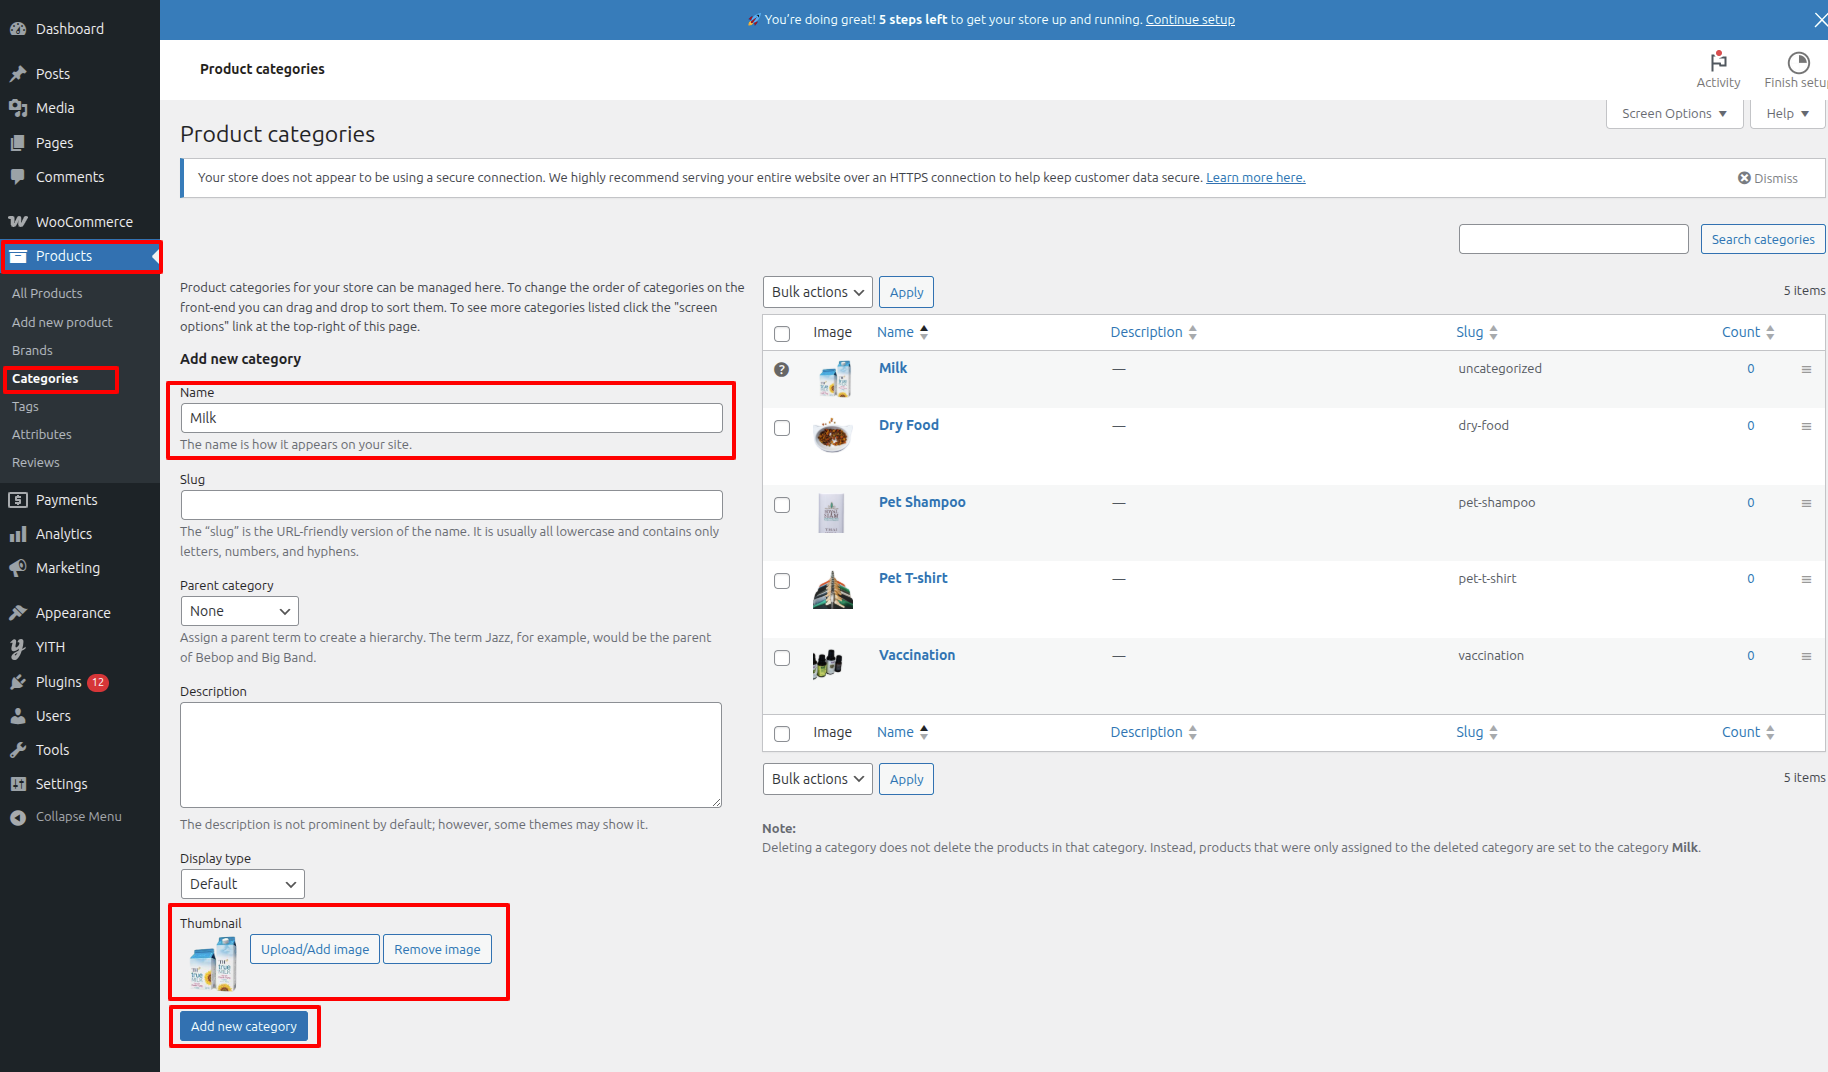Go to WooCommerce in the sidebar
This screenshot has width=1828, height=1072.
[x=84, y=222]
